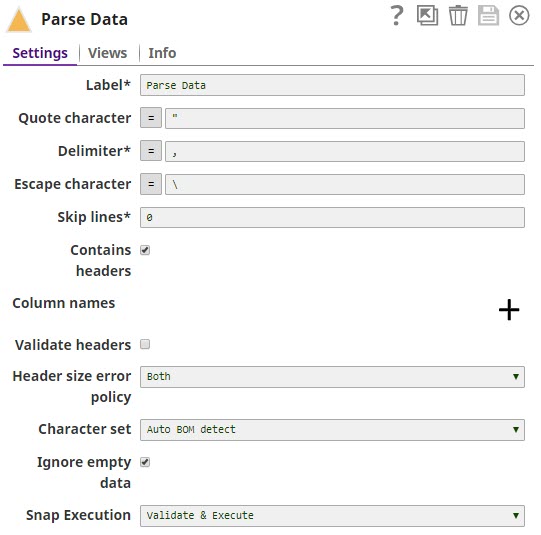Viewport: 541px width, 535px height.
Task: Click the save floppy disk icon
Action: [x=488, y=16]
